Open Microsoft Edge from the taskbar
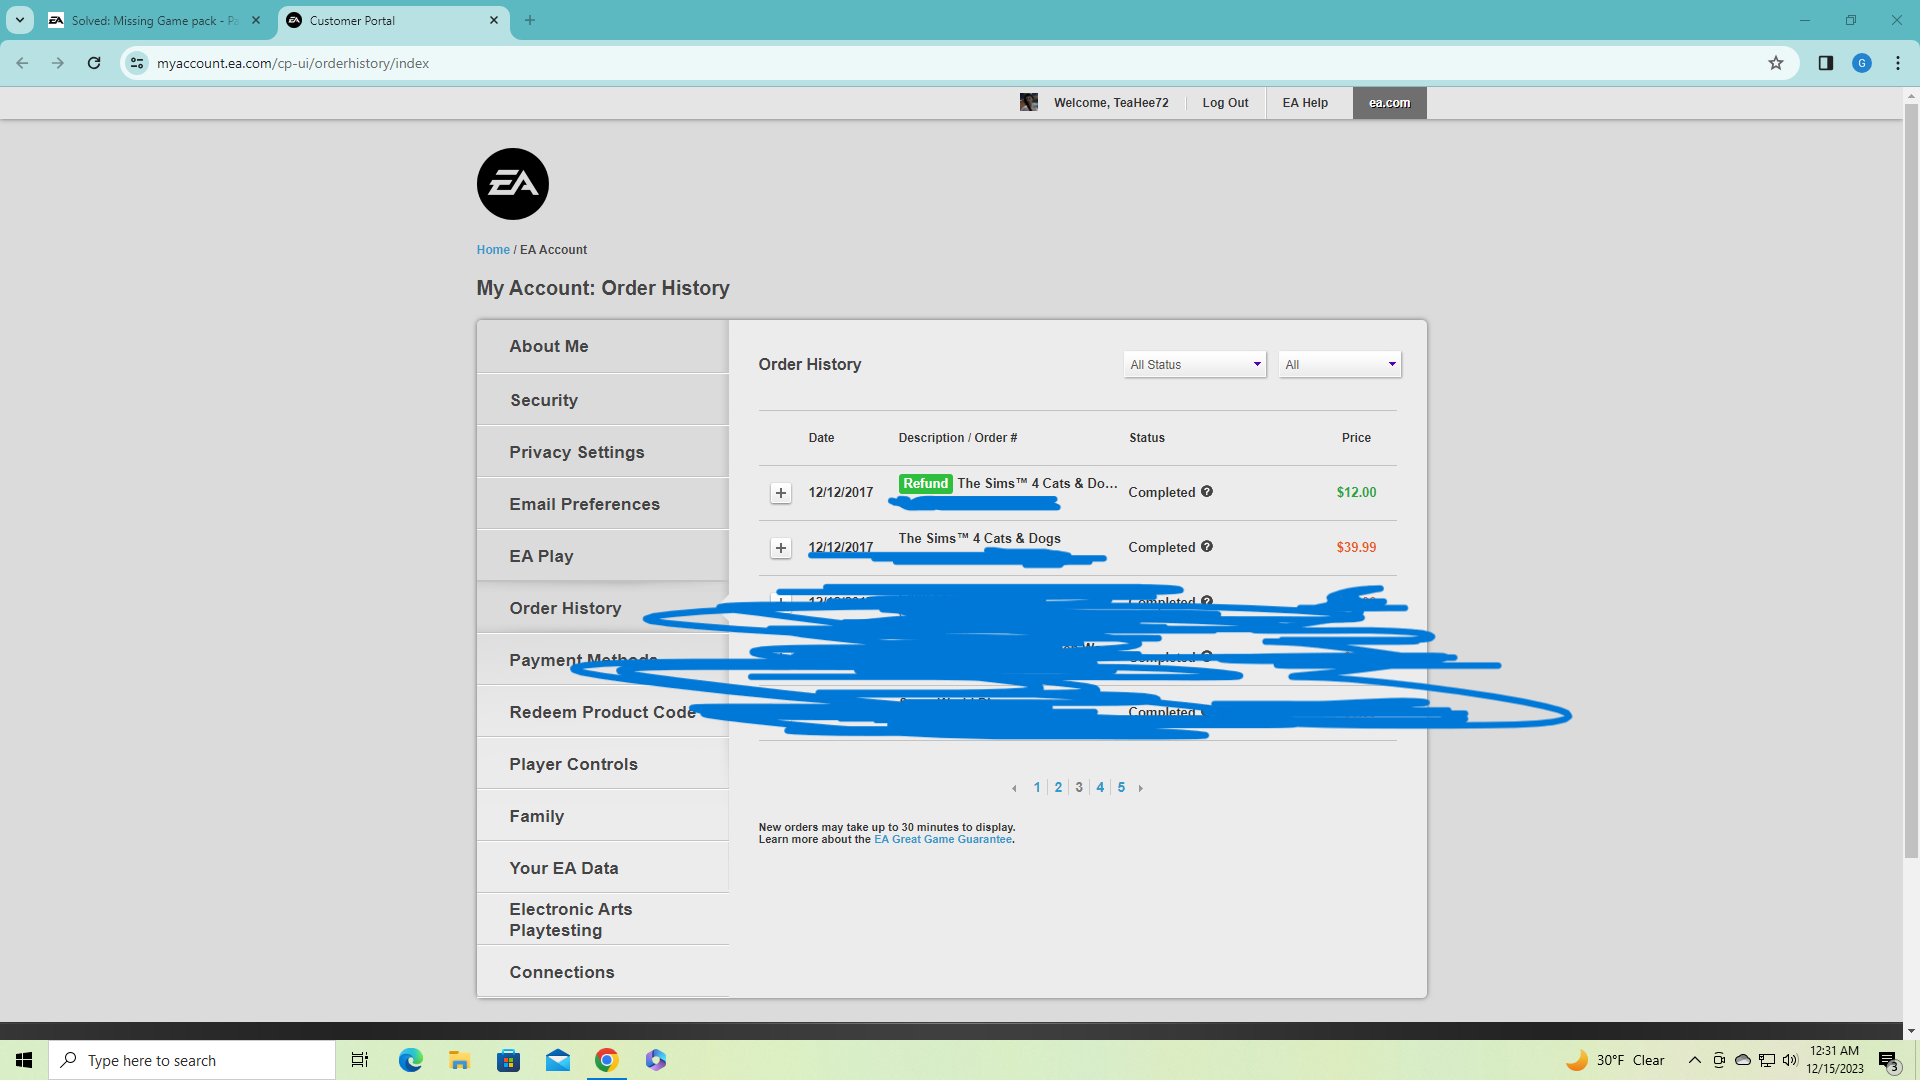 tap(410, 1060)
